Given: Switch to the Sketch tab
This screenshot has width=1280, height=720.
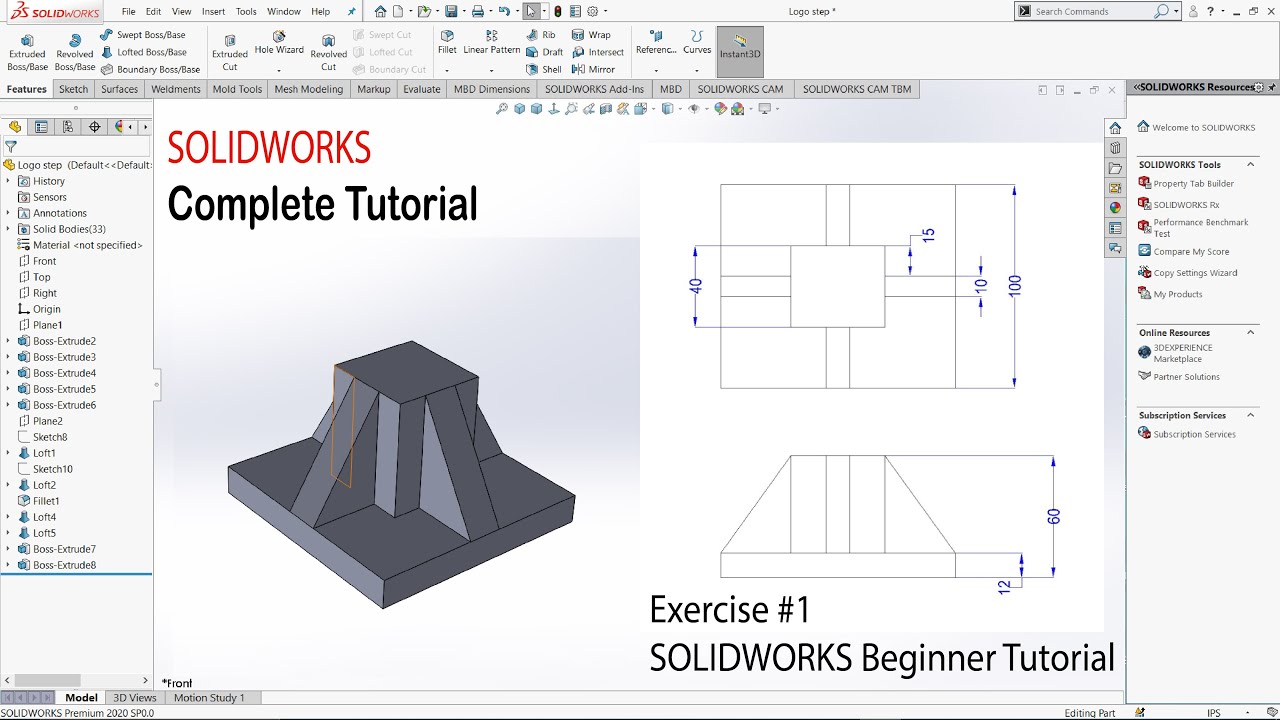Looking at the screenshot, I should tap(73, 89).
